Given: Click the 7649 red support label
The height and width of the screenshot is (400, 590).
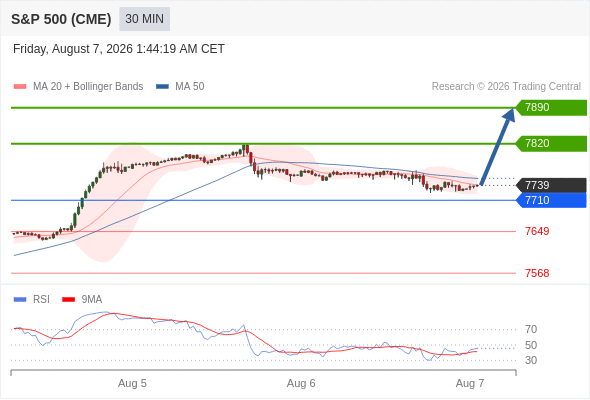Looking at the screenshot, I should pos(537,231).
